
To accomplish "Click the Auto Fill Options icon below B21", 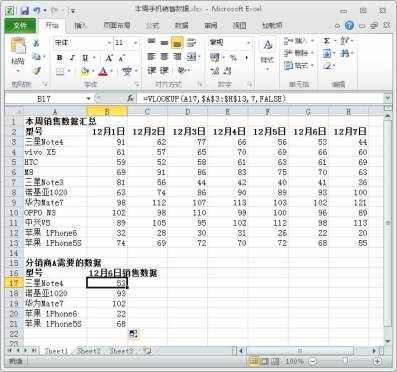I will point(133,333).
